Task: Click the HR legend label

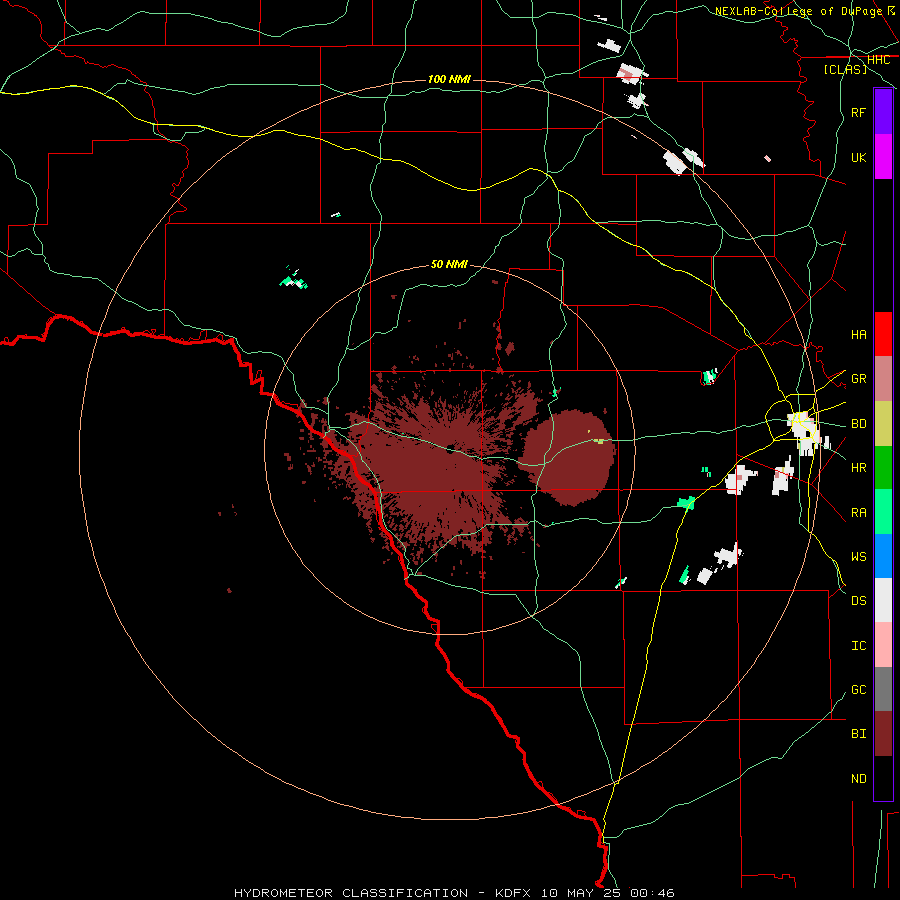Action: (858, 468)
